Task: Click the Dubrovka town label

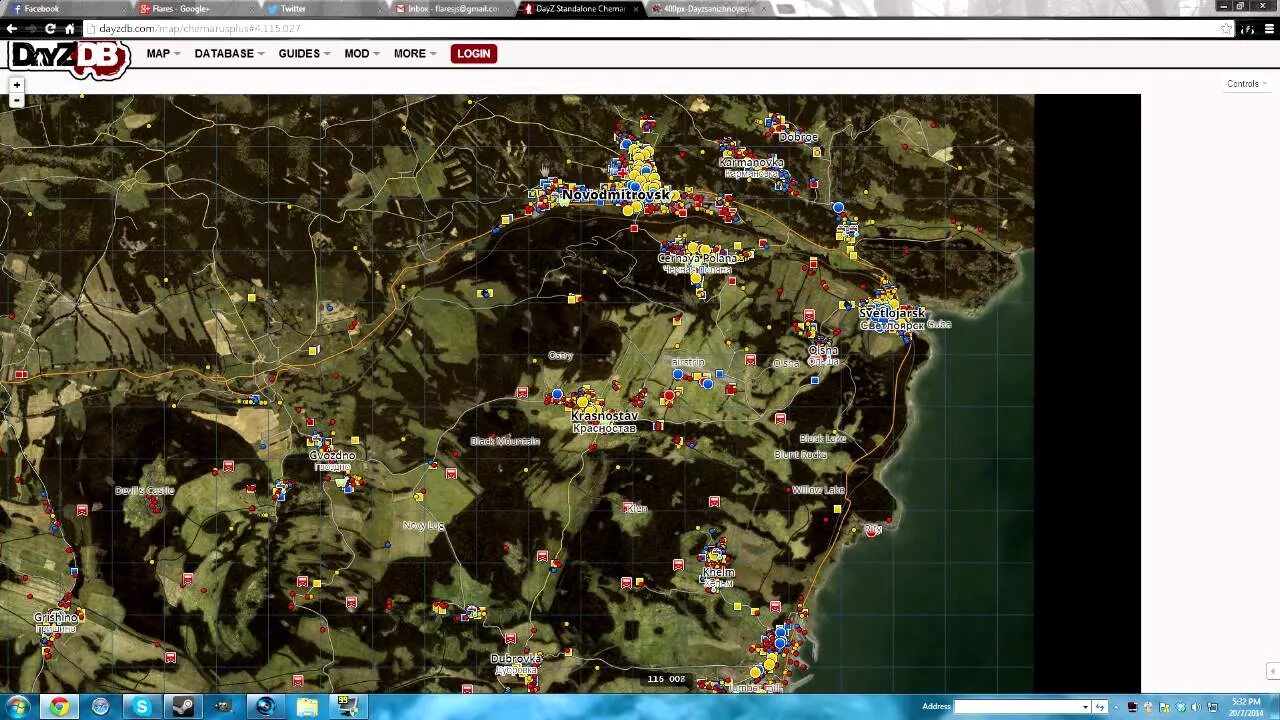Action: point(516,659)
